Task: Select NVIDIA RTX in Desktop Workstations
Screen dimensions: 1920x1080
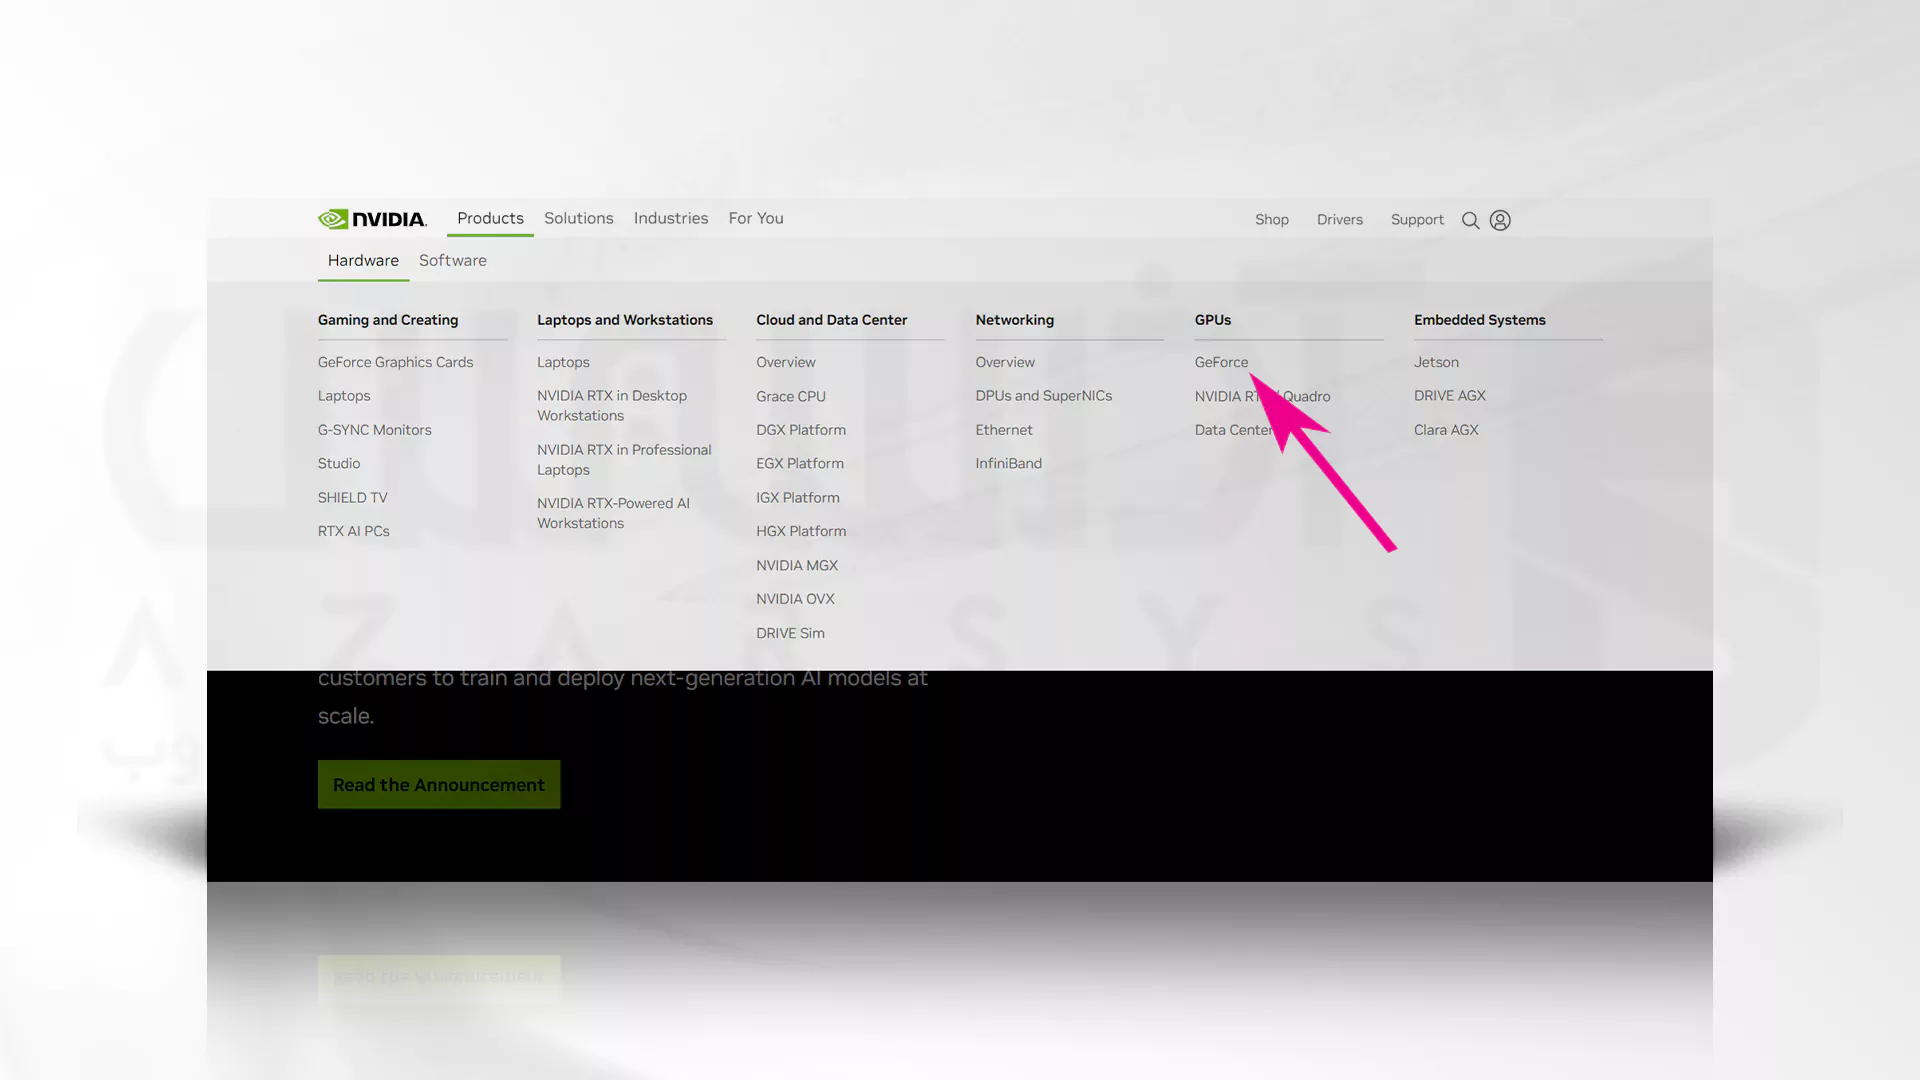Action: click(x=612, y=406)
